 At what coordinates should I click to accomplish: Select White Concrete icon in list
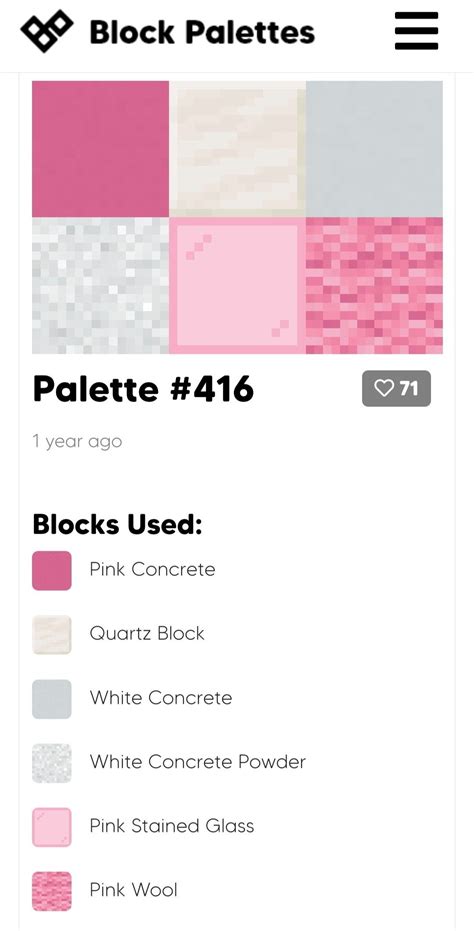(x=52, y=699)
